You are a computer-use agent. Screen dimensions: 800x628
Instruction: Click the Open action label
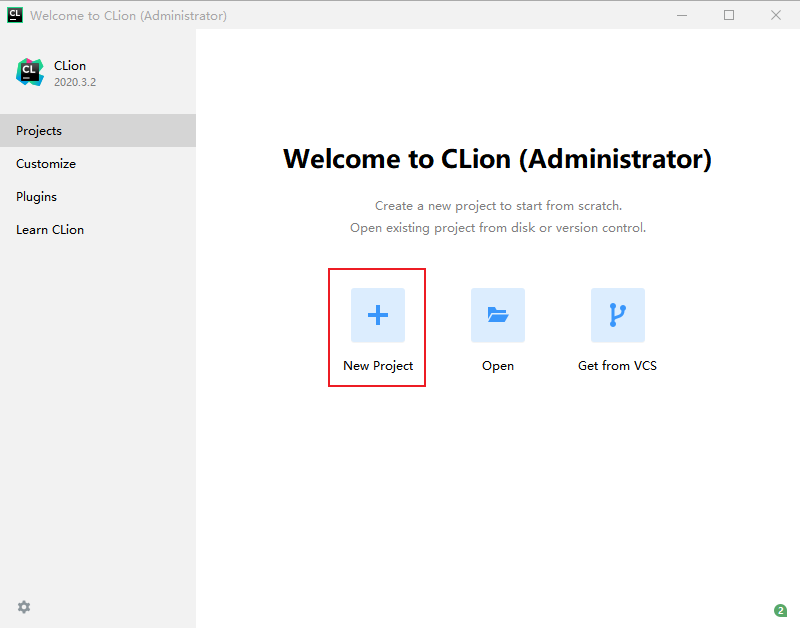click(x=497, y=365)
